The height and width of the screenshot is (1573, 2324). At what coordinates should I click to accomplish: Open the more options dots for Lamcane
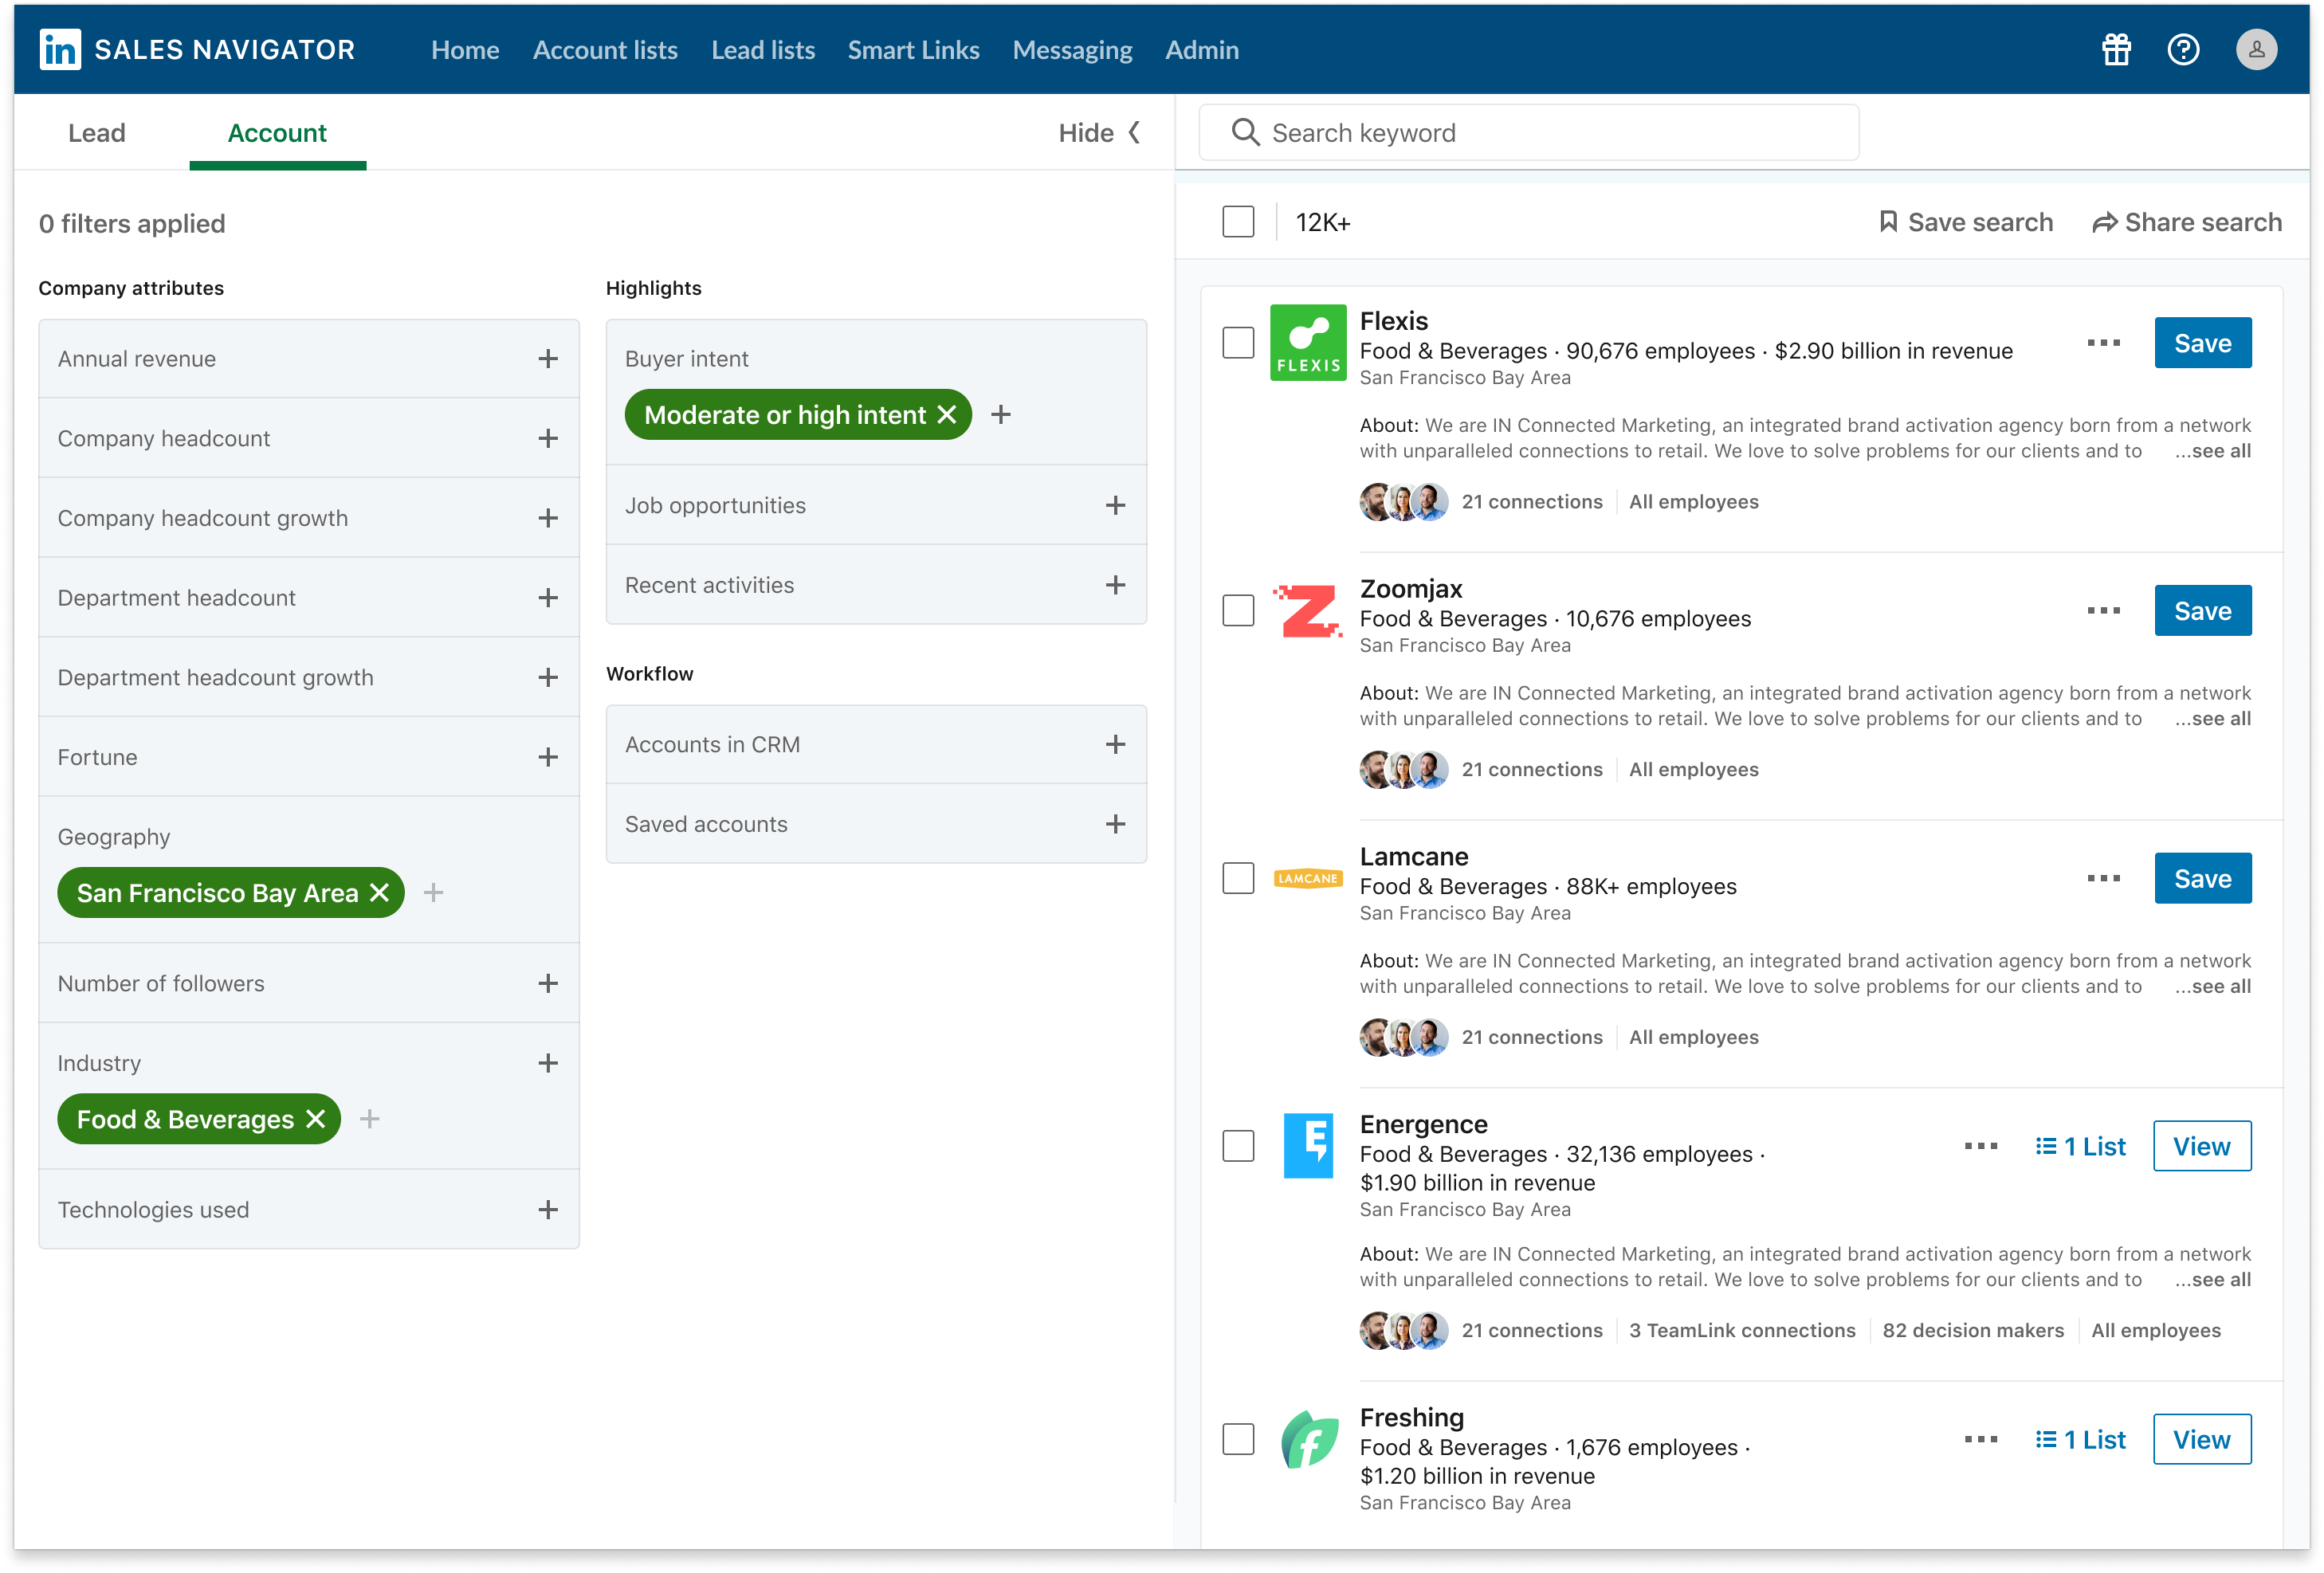(x=2103, y=878)
